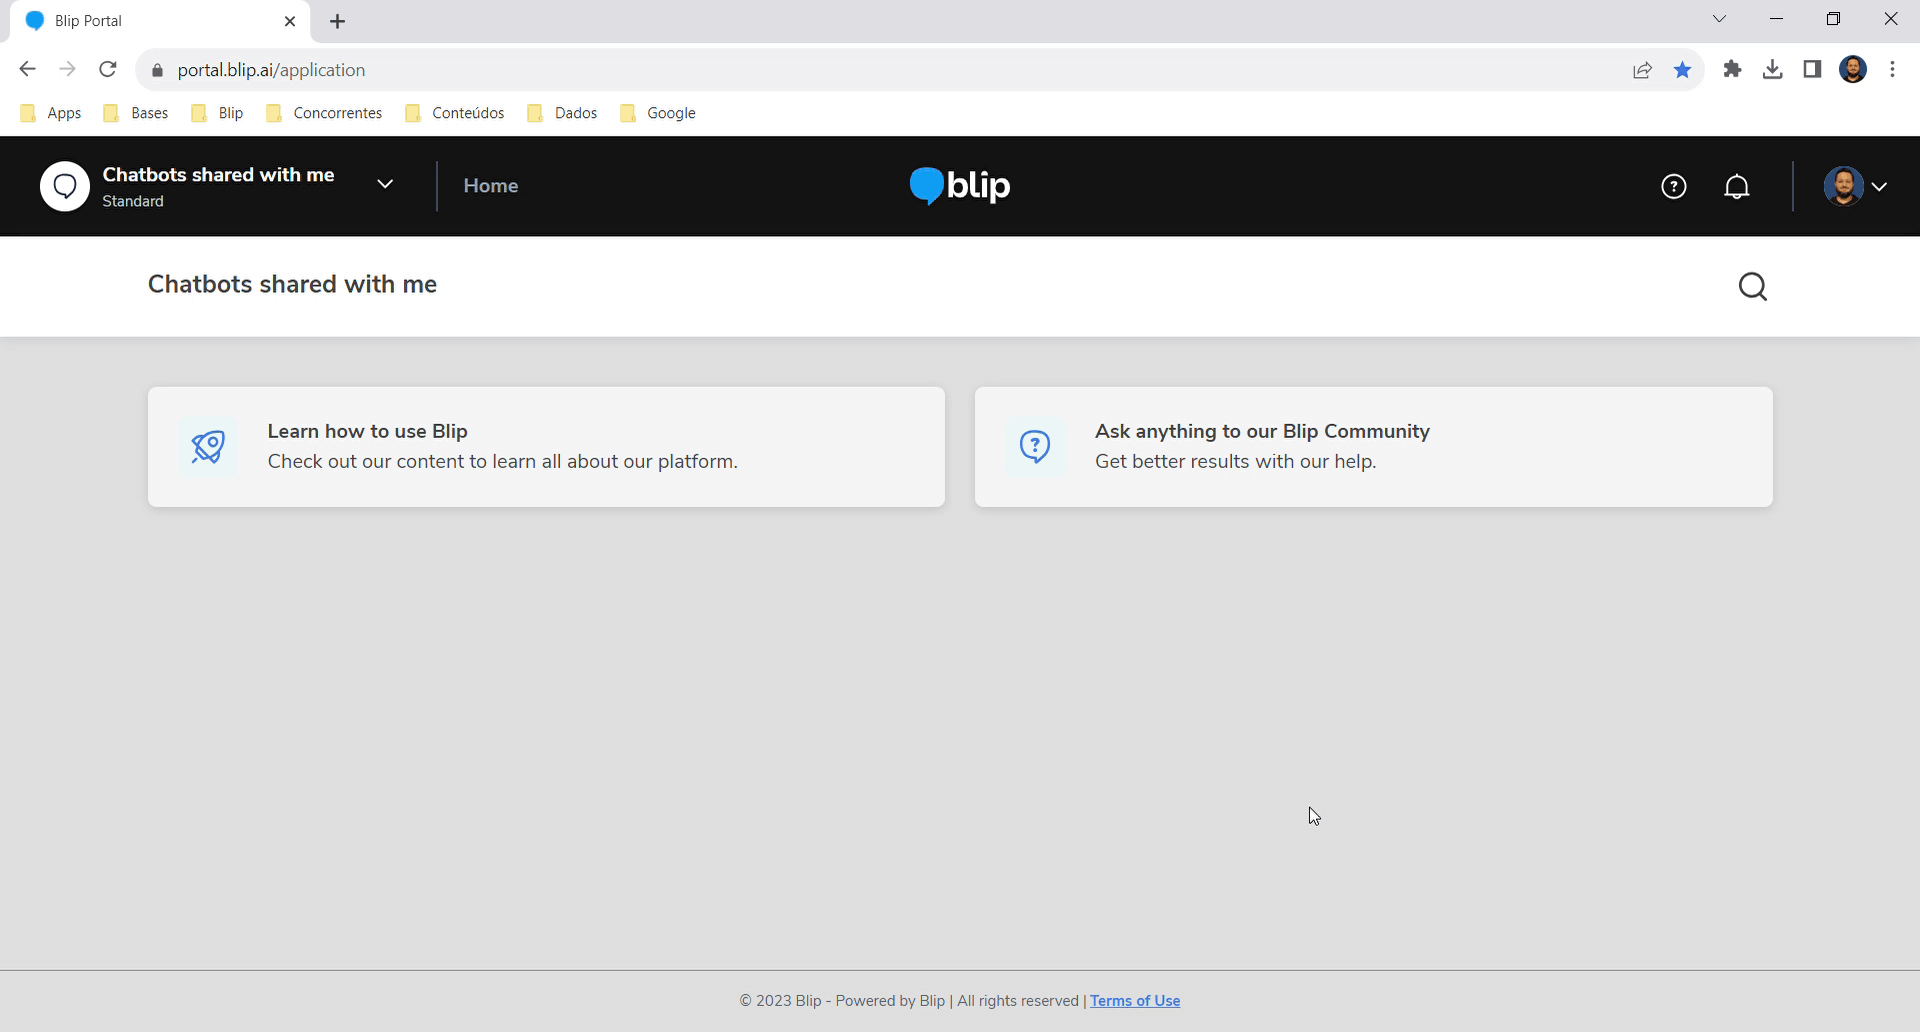This screenshot has width=1920, height=1032.
Task: Open the Learn how to use Blip card
Action: pos(546,447)
